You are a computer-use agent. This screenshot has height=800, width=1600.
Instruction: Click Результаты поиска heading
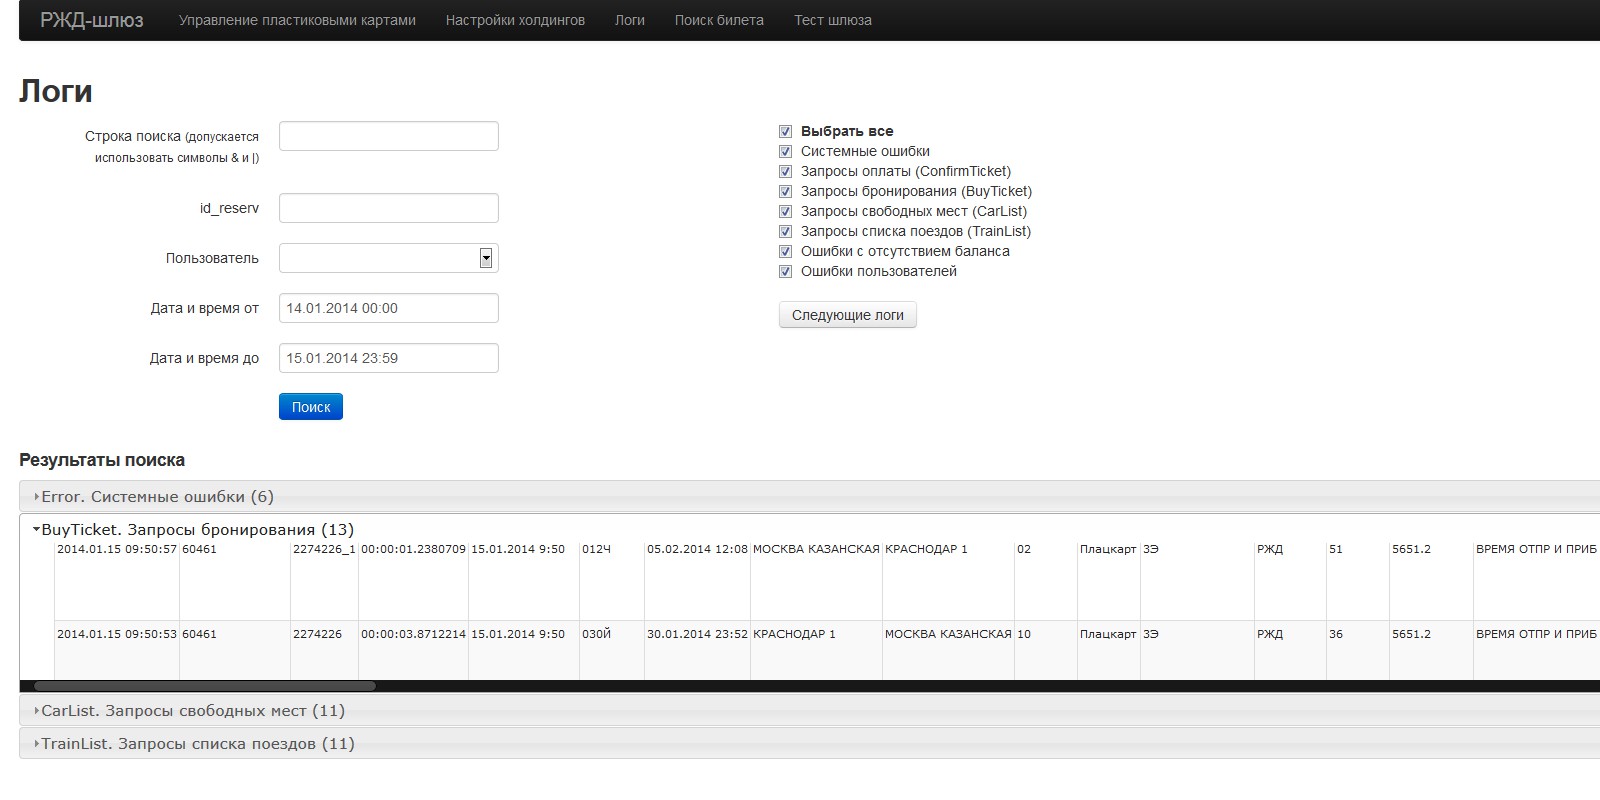[x=102, y=460]
